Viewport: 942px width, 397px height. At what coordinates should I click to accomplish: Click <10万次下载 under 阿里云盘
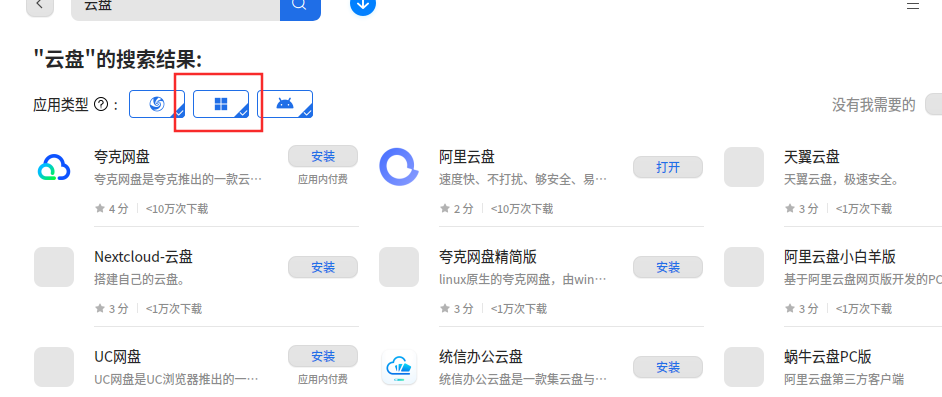coord(521,209)
